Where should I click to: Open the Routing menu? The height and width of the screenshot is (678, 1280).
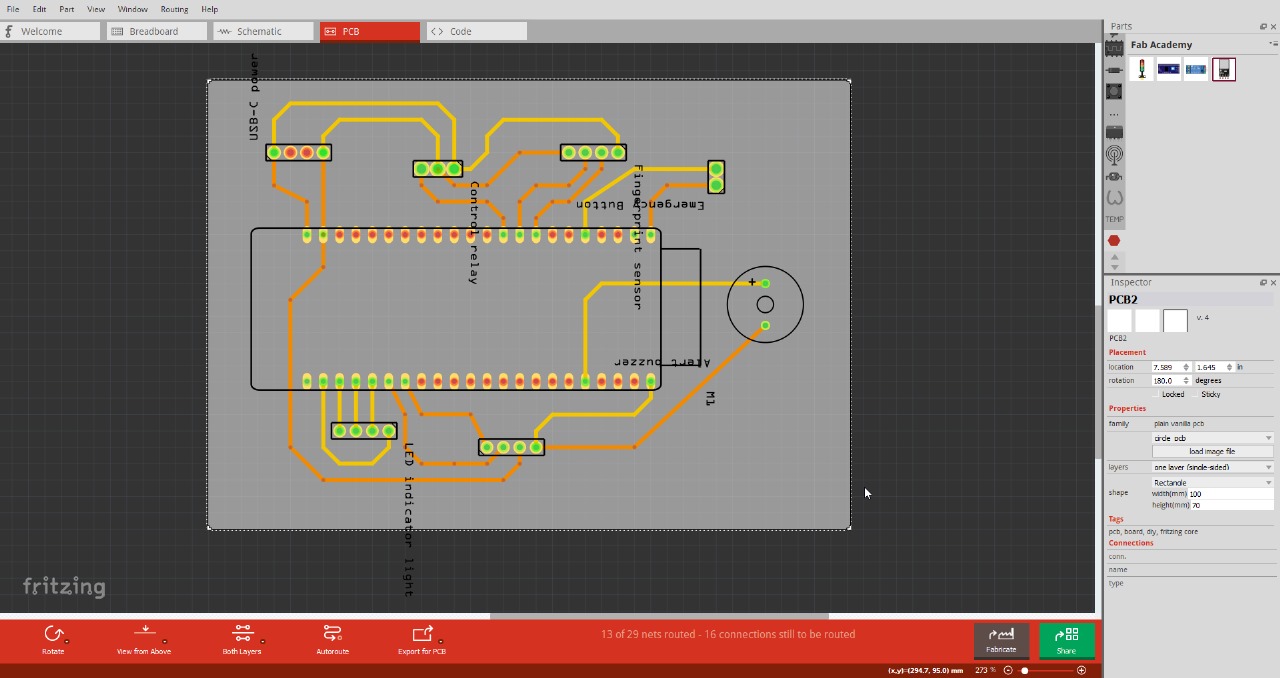coord(174,9)
